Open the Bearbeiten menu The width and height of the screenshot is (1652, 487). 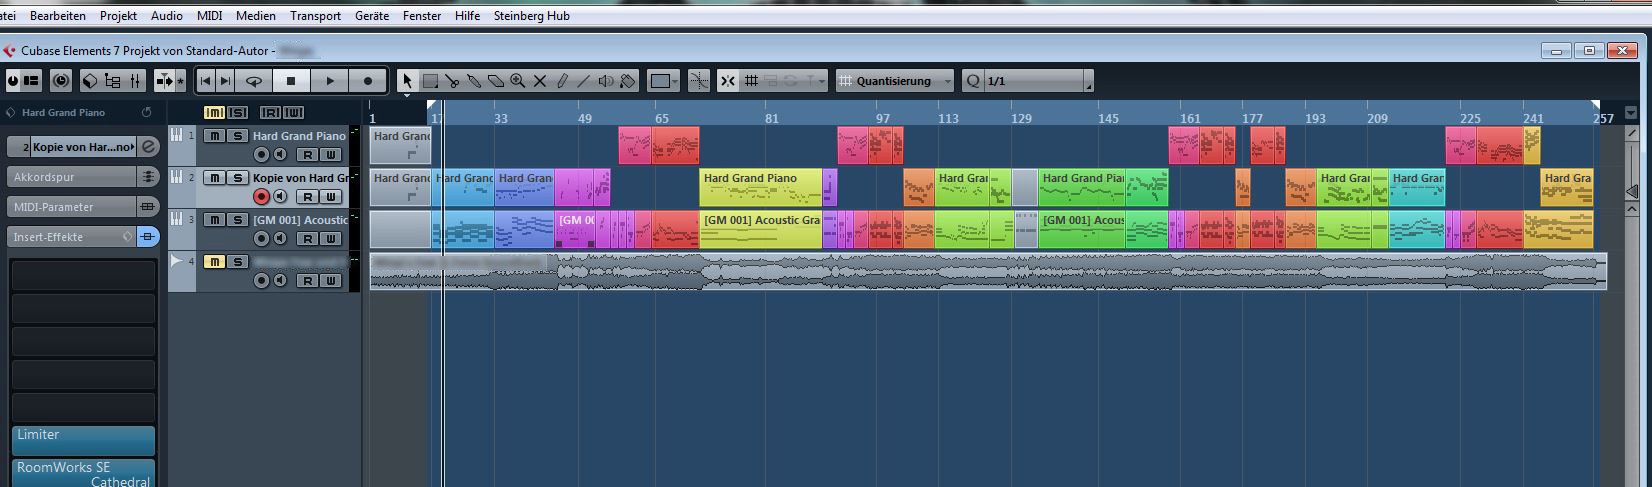[58, 16]
